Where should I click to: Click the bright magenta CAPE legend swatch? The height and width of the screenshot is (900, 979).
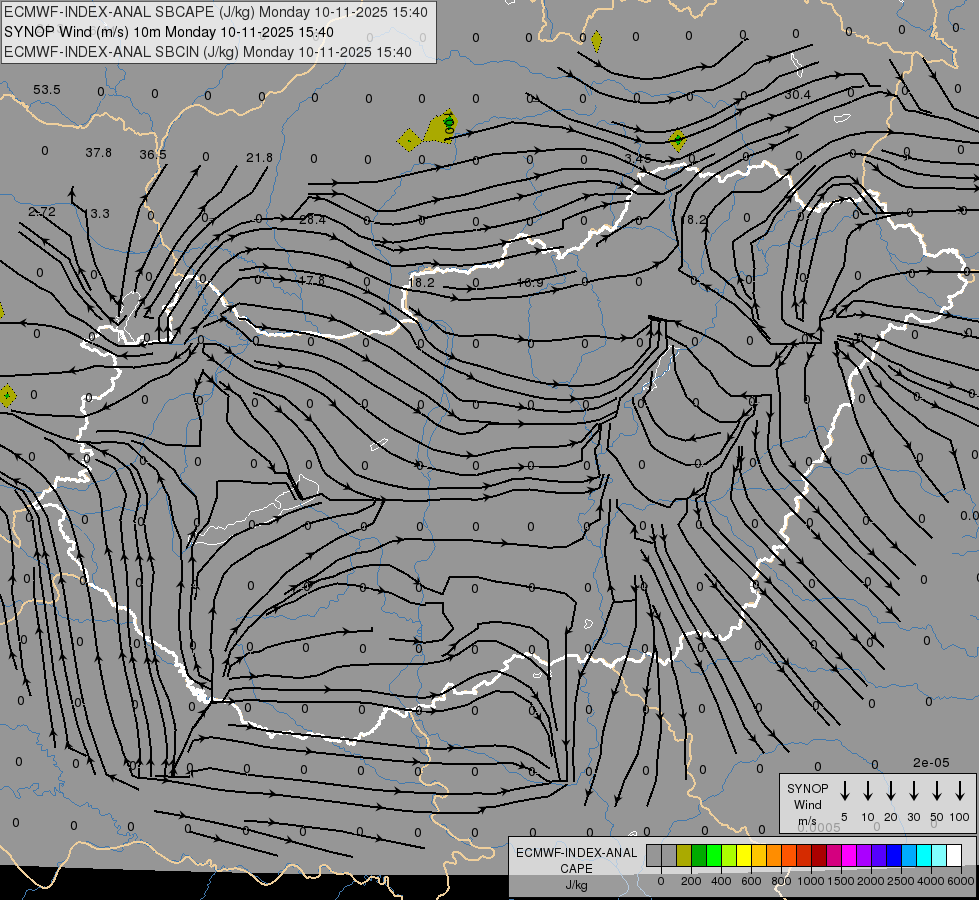pyautogui.click(x=849, y=856)
